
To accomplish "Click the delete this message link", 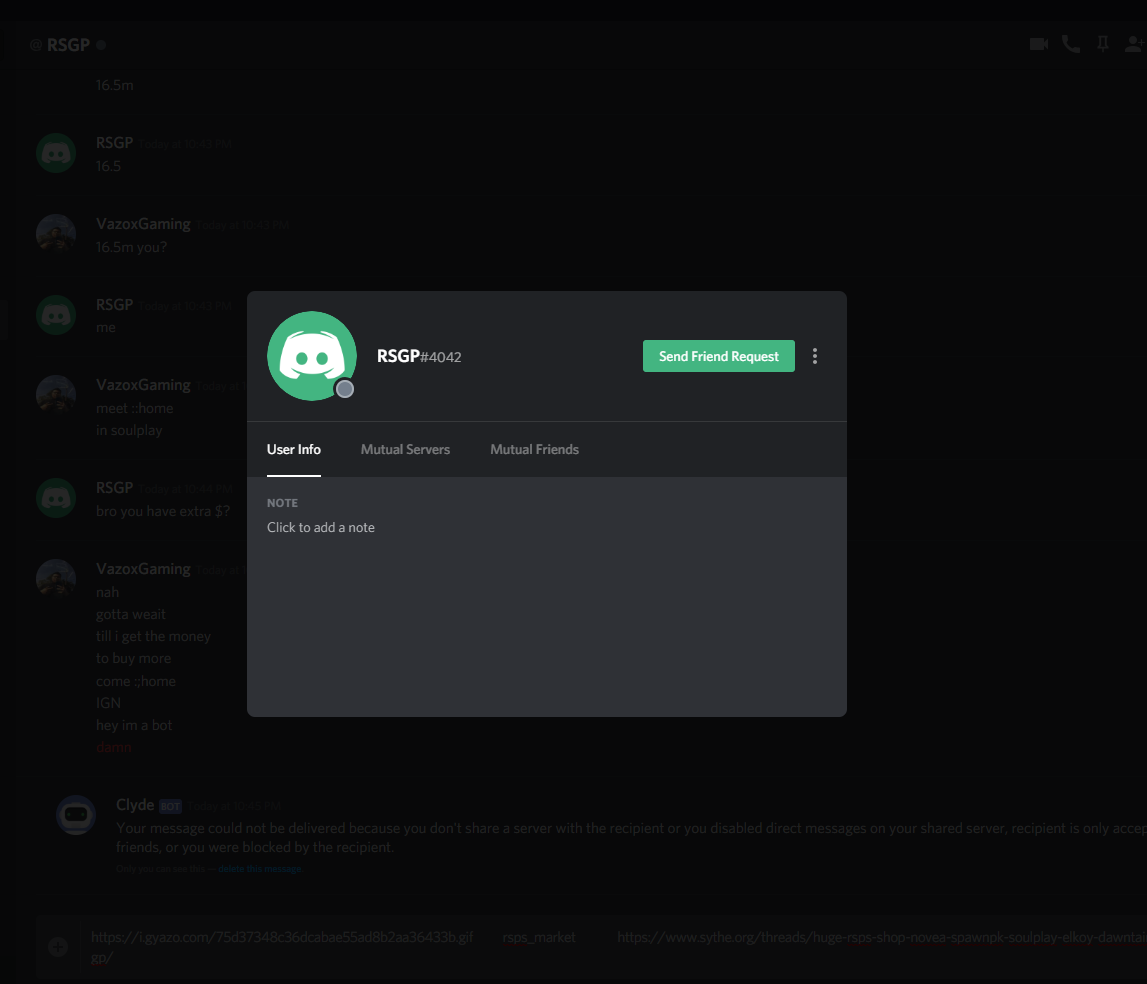I will (x=260, y=869).
